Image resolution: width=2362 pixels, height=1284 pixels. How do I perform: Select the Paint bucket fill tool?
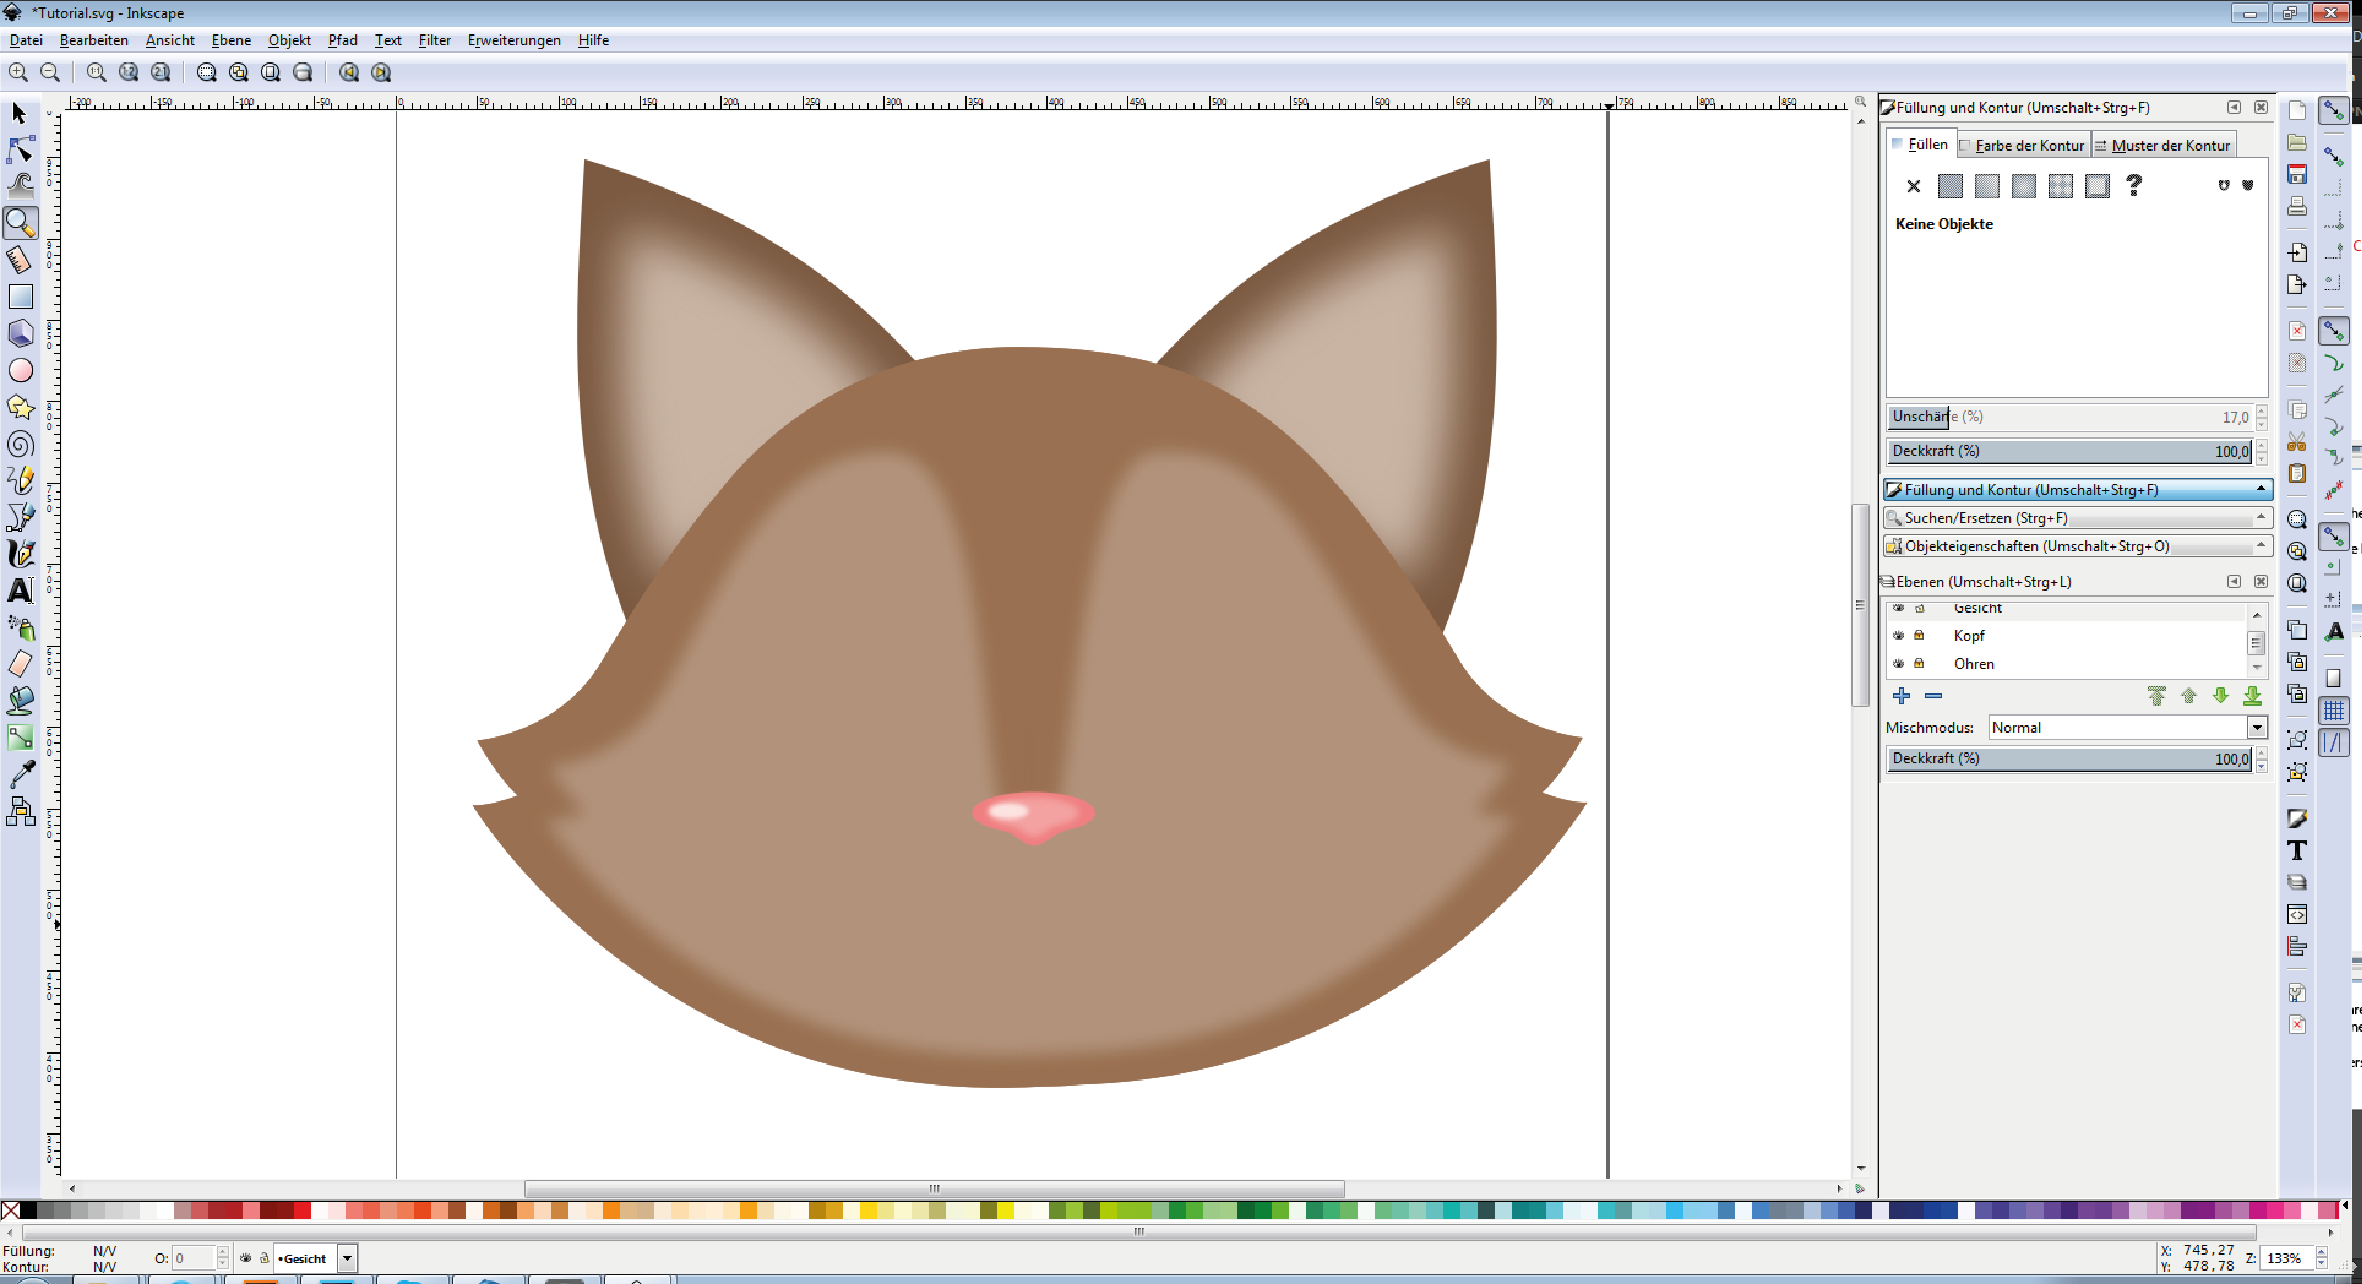click(20, 701)
